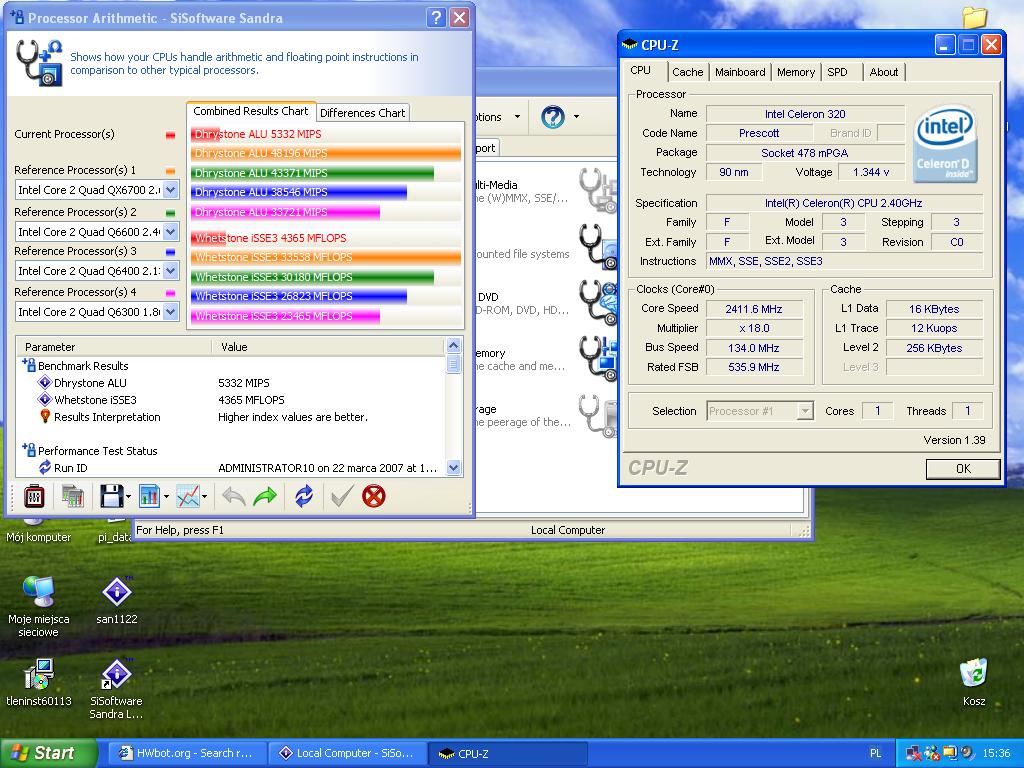Open the Kosz recycle bin icon

click(974, 682)
